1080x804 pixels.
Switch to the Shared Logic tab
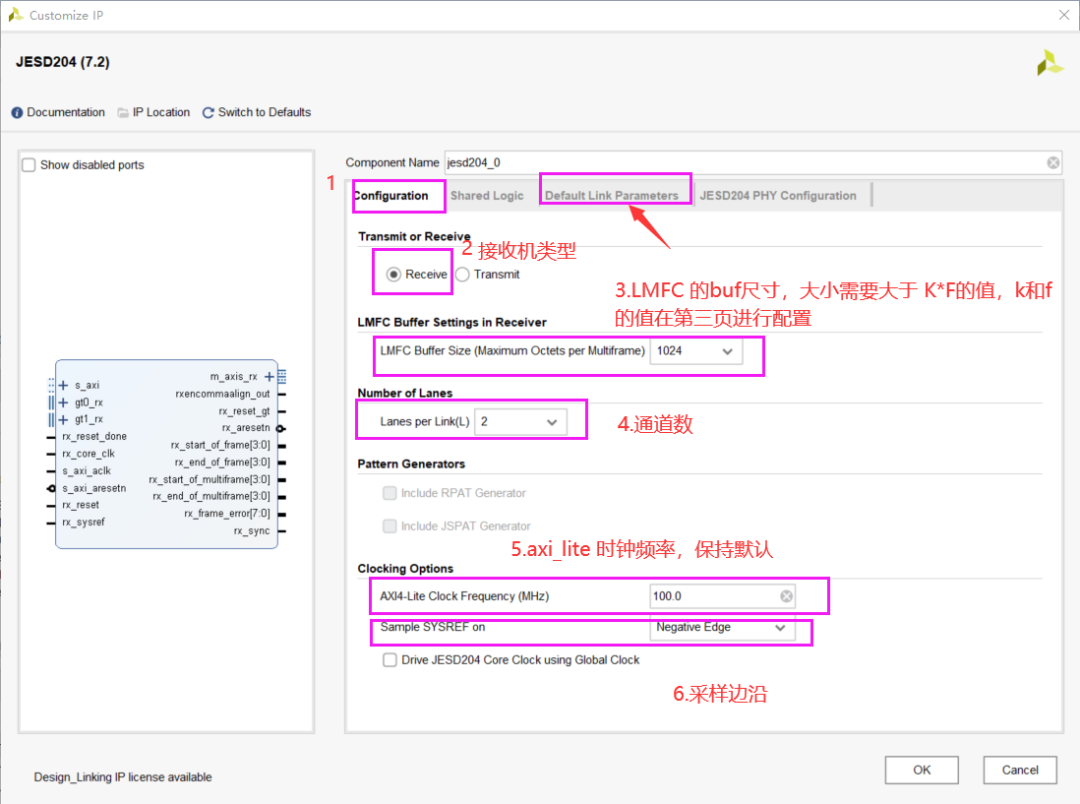click(487, 196)
